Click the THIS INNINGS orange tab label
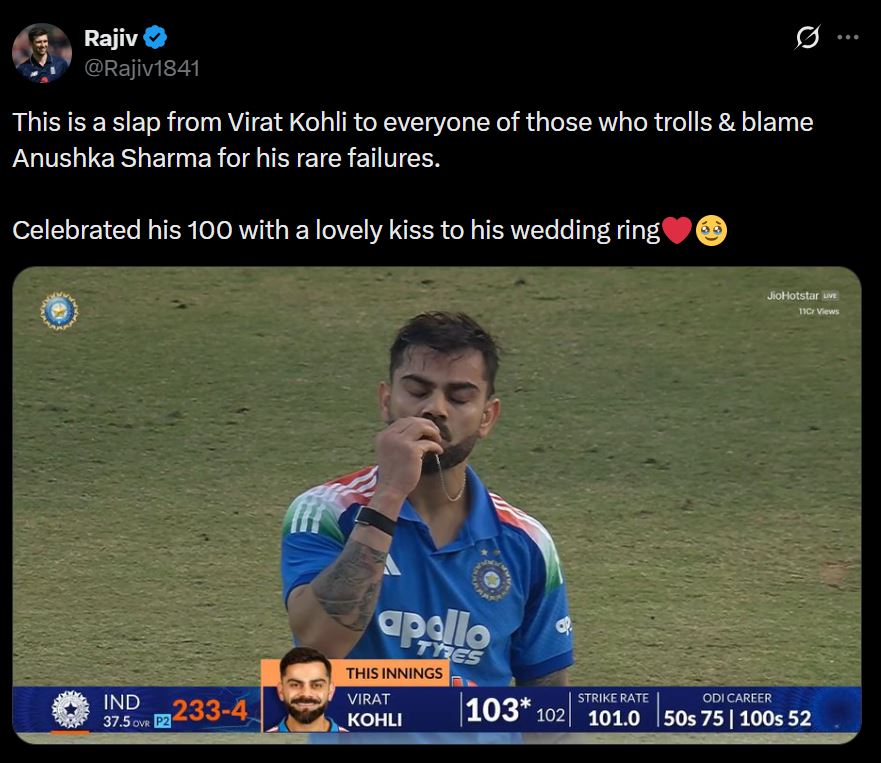Screen dimensions: 881x763 (x=394, y=674)
